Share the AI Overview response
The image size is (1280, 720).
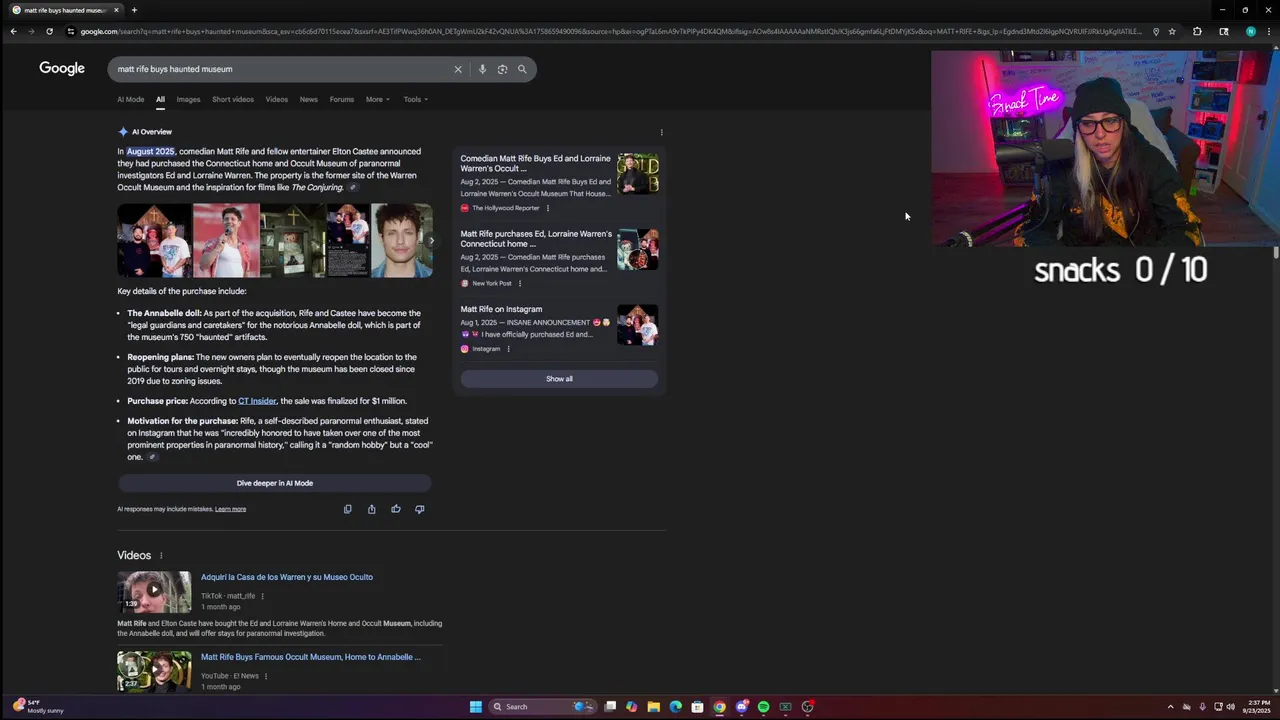point(372,509)
